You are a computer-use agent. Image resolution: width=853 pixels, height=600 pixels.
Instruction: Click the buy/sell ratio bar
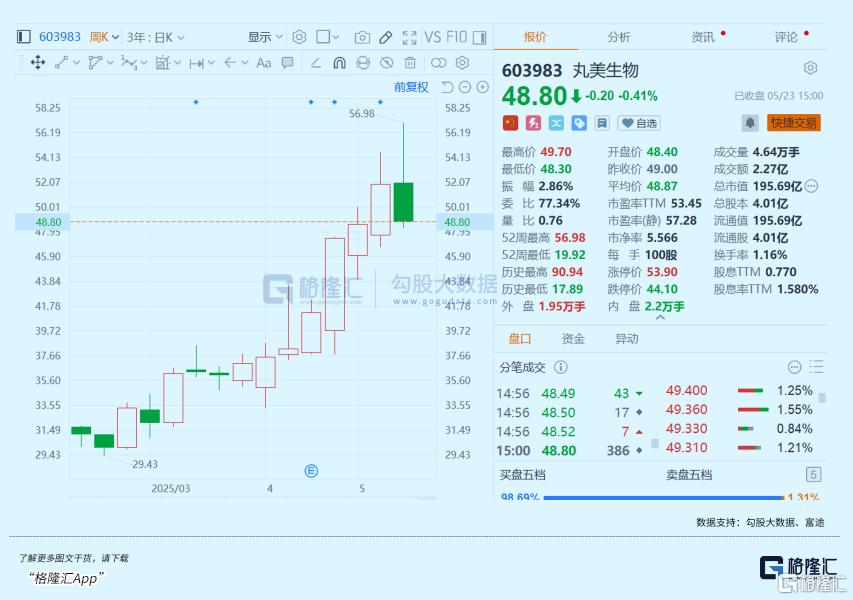(x=664, y=497)
